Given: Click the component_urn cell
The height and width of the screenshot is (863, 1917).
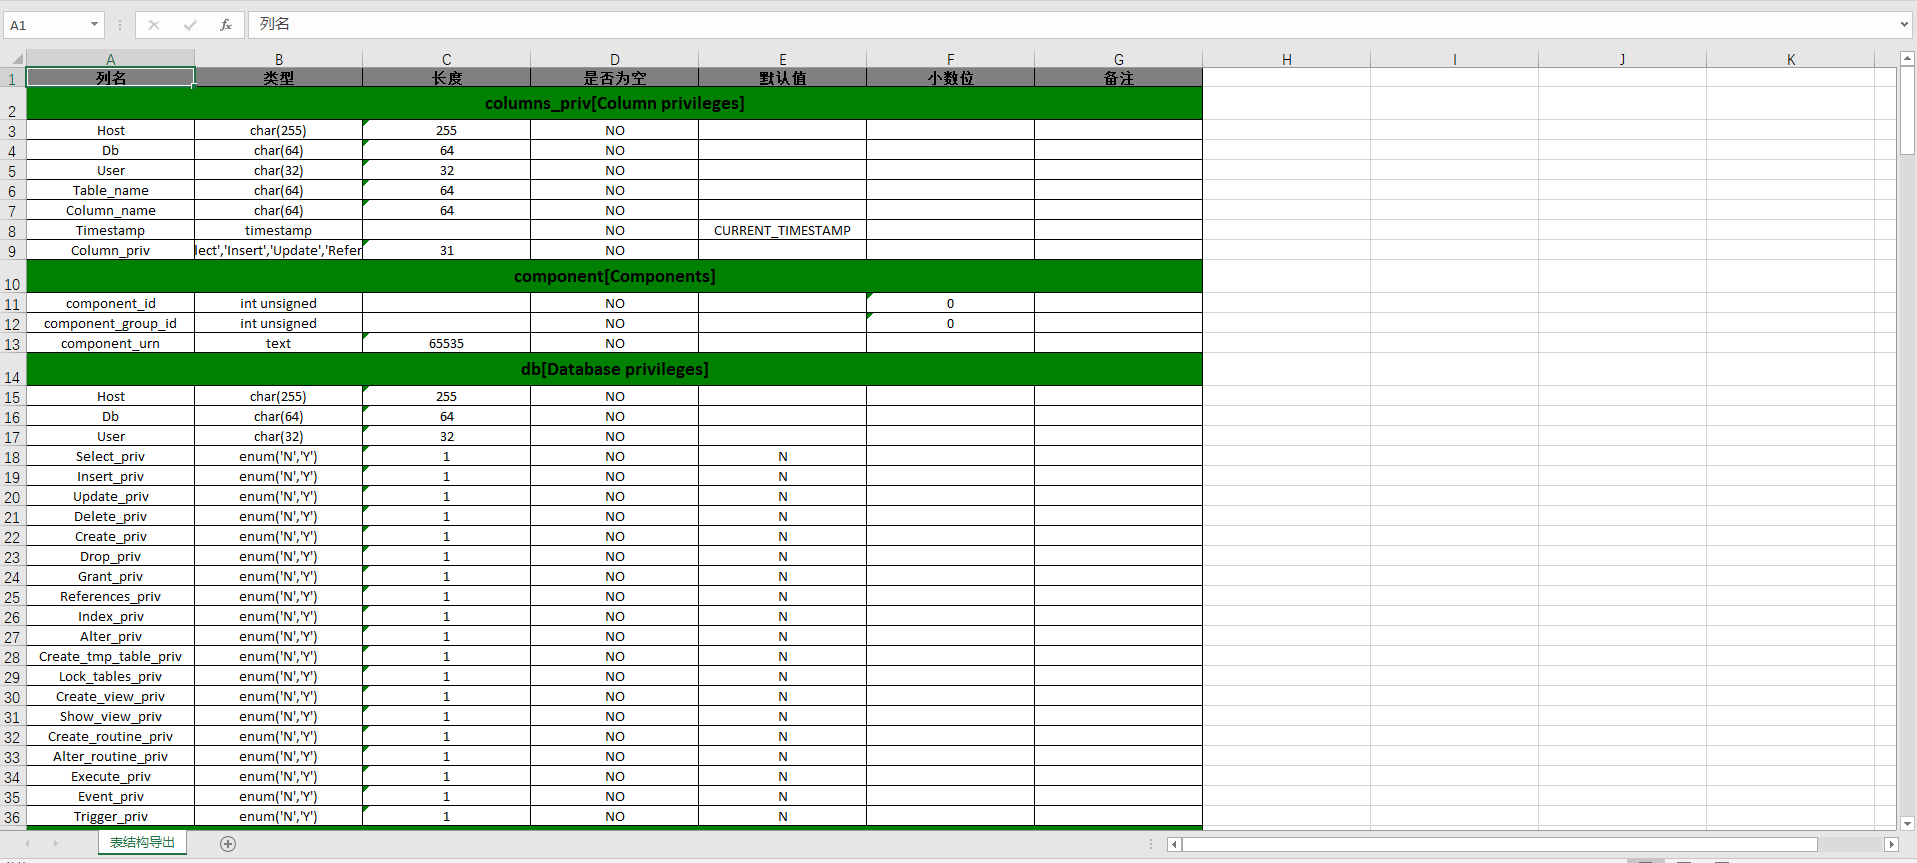Looking at the screenshot, I should tap(111, 344).
